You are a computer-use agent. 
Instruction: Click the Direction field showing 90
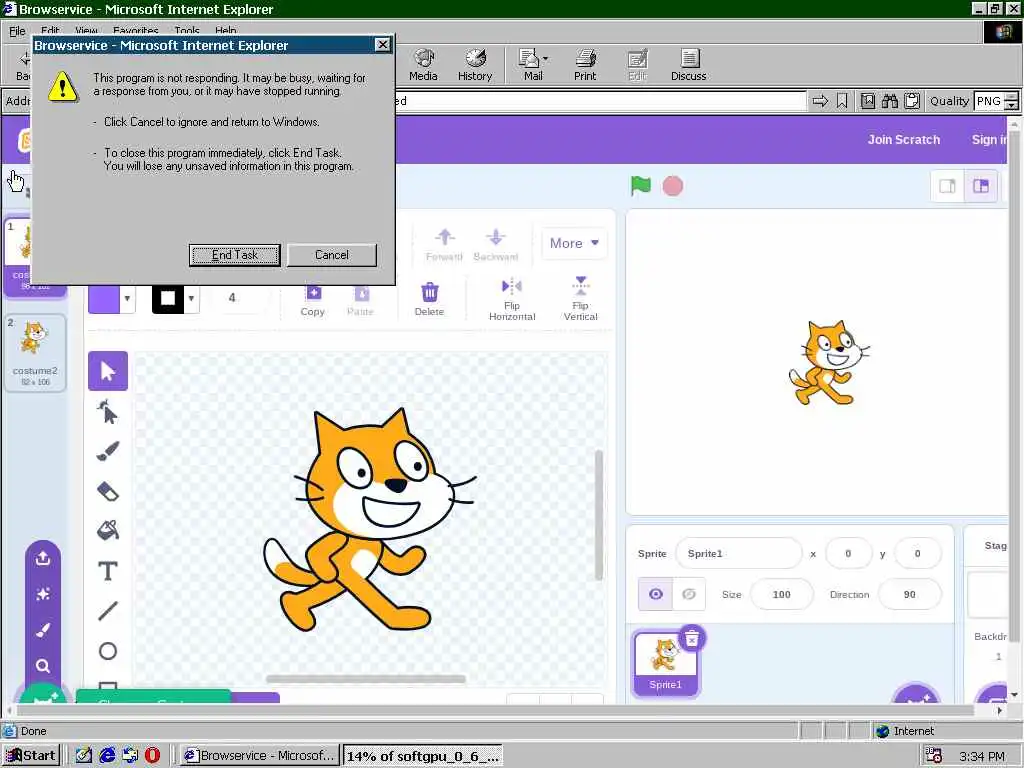coord(910,594)
